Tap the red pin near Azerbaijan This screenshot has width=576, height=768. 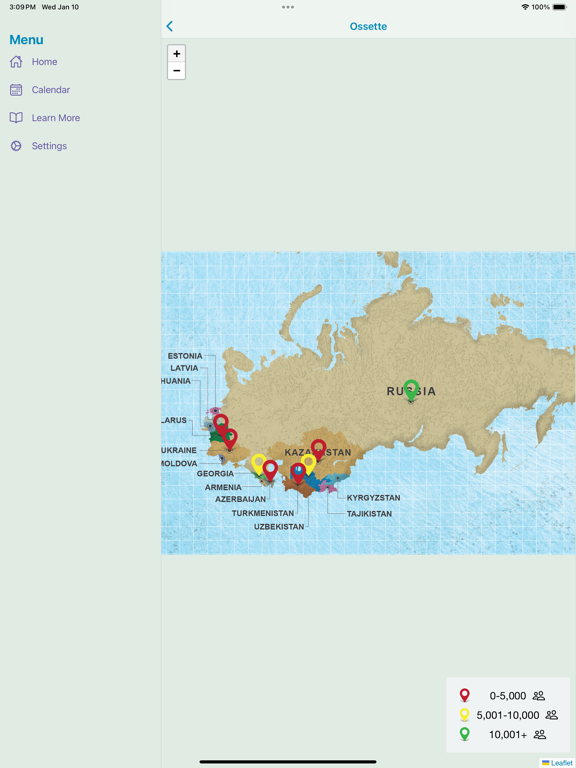pos(270,470)
